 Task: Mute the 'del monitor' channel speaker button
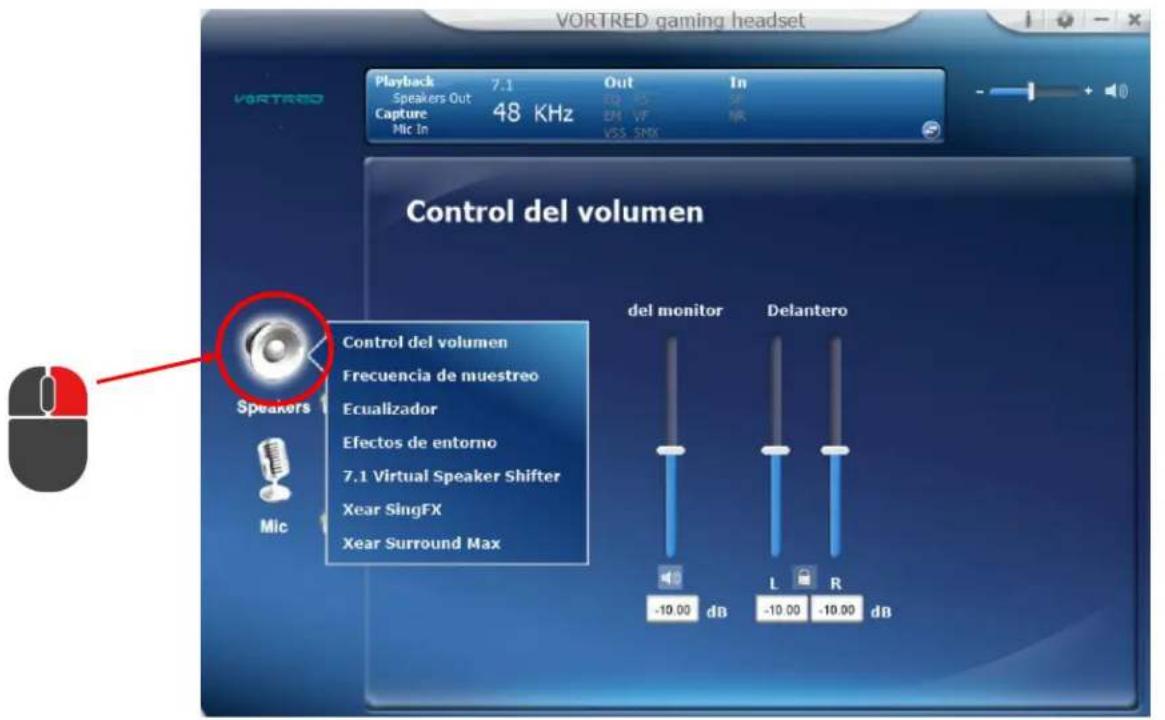click(670, 577)
